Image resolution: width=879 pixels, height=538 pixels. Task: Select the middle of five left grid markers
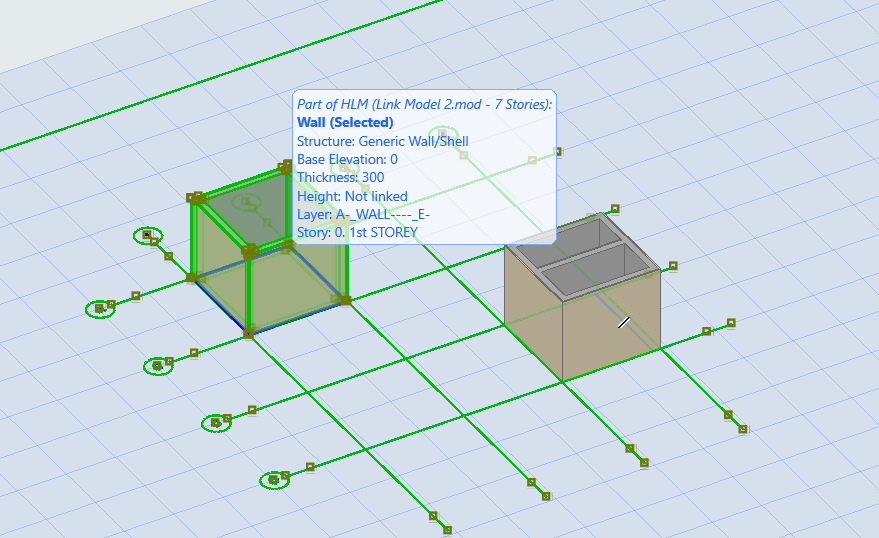click(158, 366)
